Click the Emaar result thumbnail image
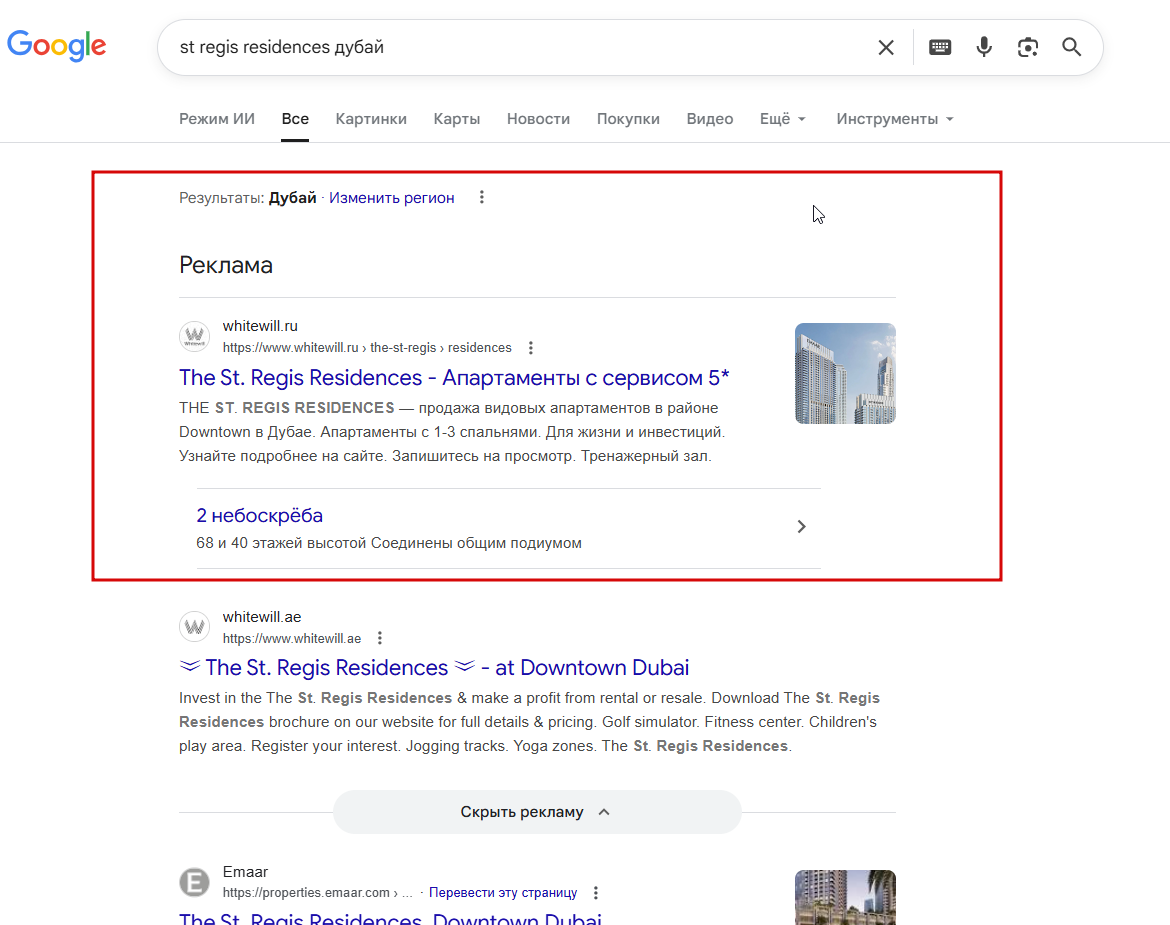Image resolution: width=1170 pixels, height=925 pixels. pos(845,897)
